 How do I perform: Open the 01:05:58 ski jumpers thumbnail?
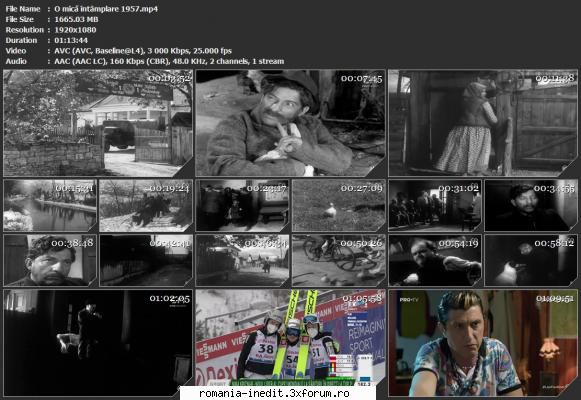tap(290, 338)
